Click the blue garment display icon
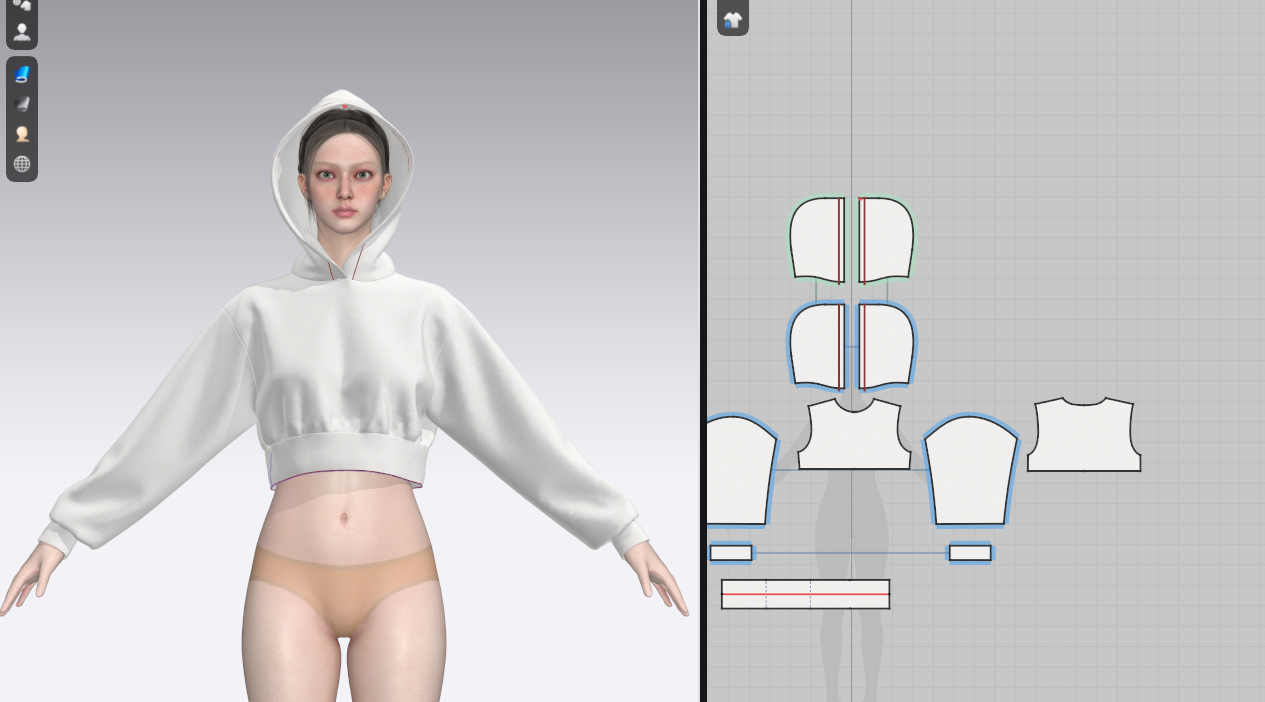 point(22,74)
